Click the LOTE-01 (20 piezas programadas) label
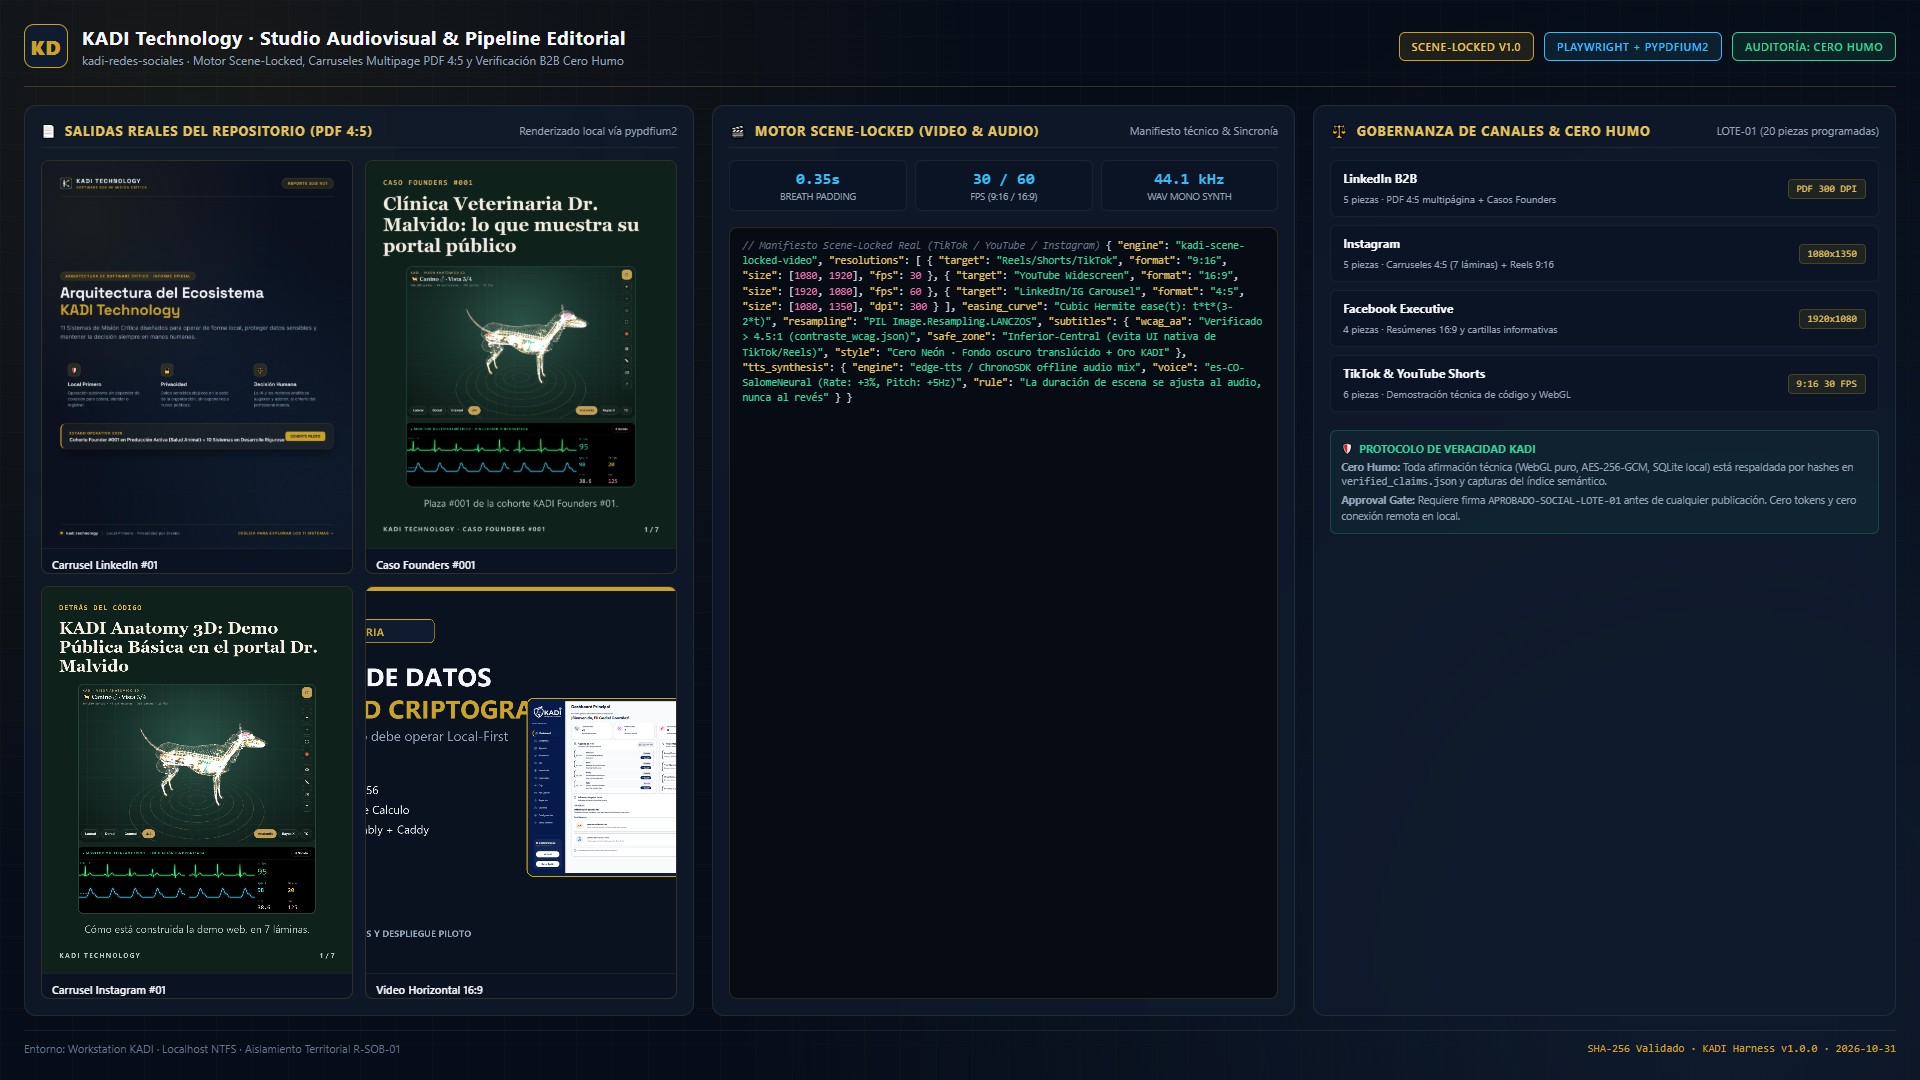The width and height of the screenshot is (1920, 1080). coord(1797,131)
